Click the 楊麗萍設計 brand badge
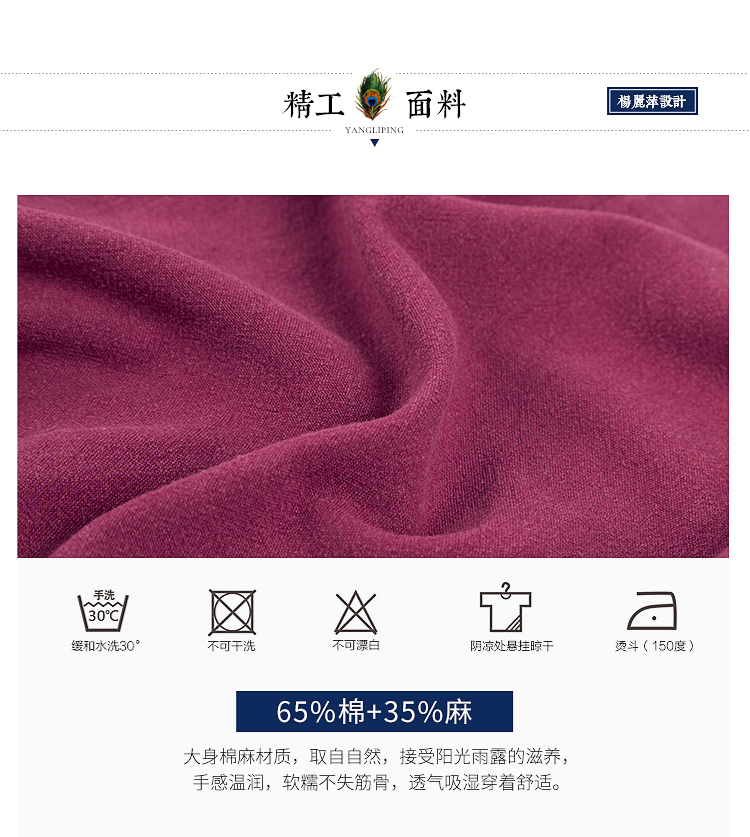 (x=652, y=101)
